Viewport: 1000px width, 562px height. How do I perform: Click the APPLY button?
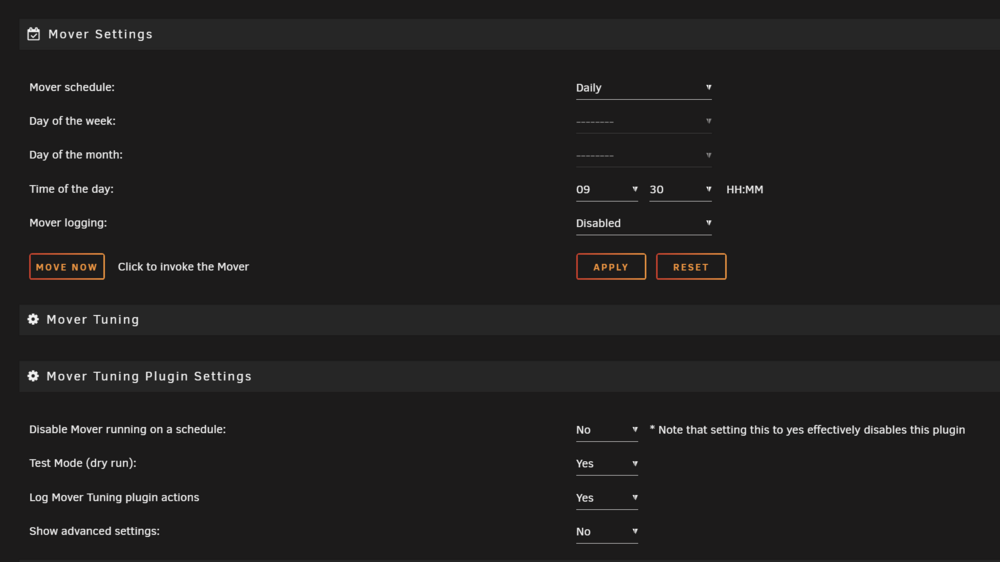611,267
